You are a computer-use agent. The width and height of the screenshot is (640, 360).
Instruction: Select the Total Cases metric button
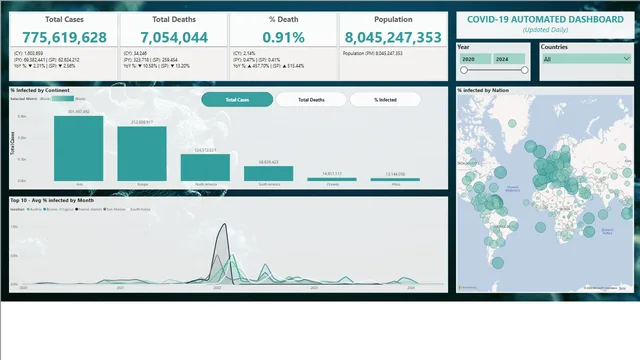(237, 100)
